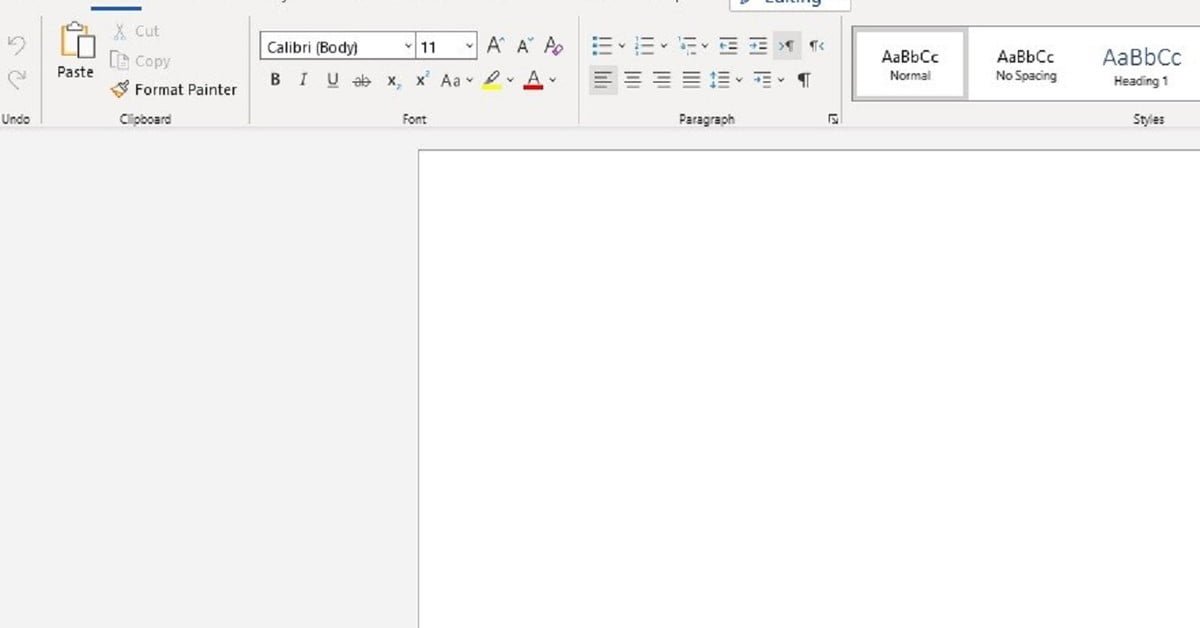Screen dimensions: 1200x628
Task: Apply the yellow text highlighter
Action: (x=491, y=80)
